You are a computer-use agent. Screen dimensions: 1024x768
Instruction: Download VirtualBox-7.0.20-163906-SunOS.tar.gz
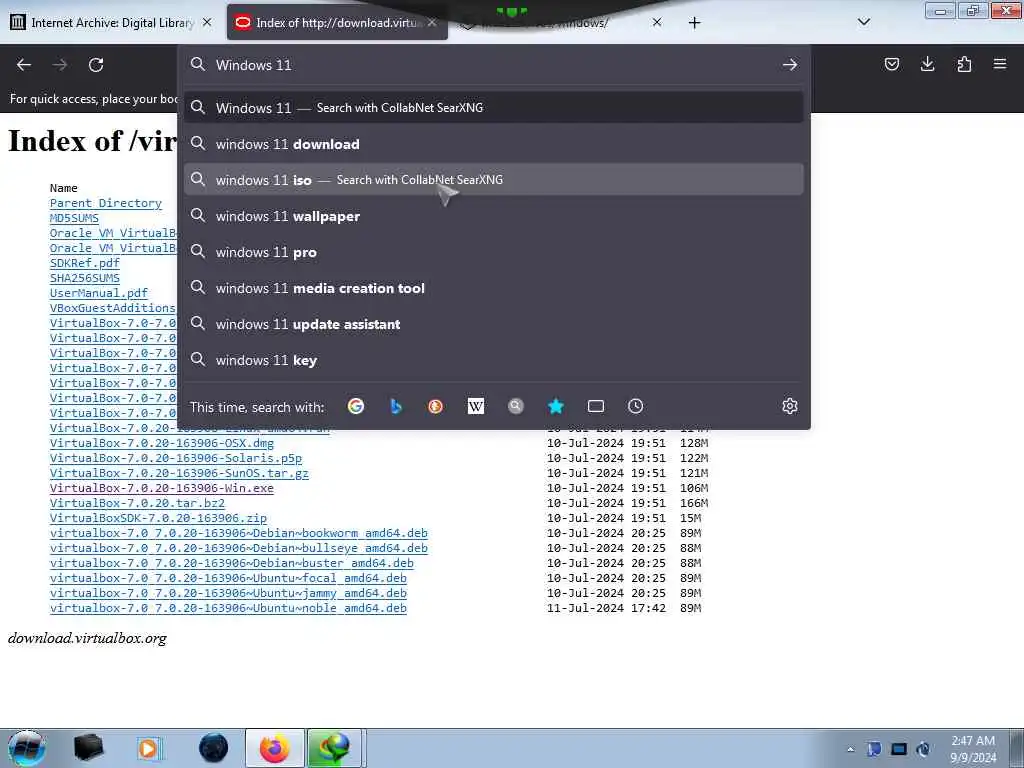tap(179, 473)
